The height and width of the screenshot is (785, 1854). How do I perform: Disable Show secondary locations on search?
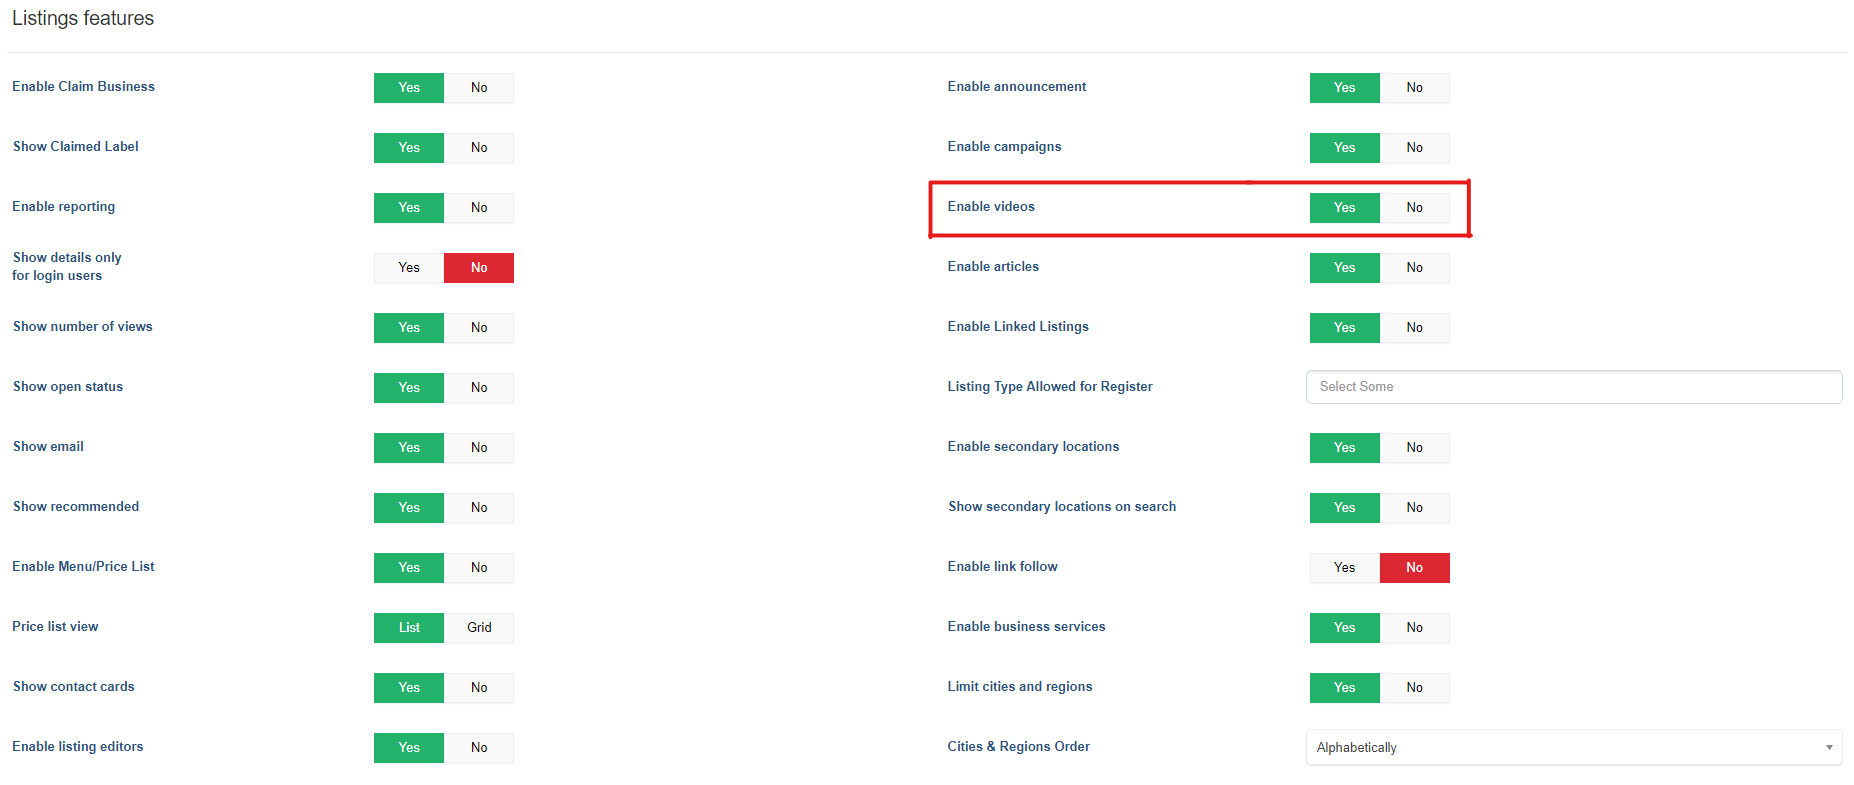pyautogui.click(x=1415, y=508)
